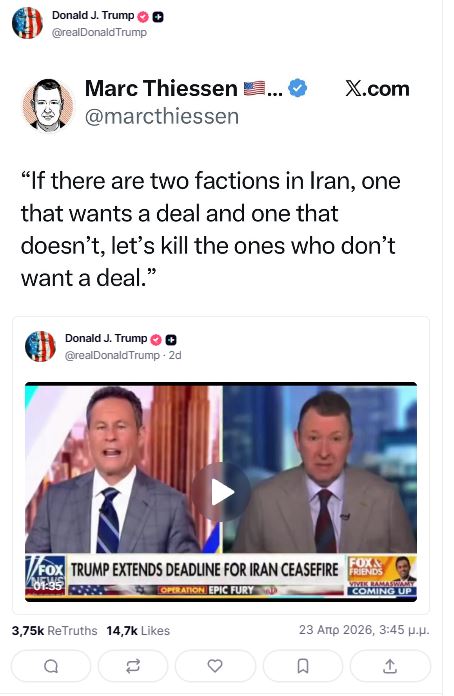Click the red verified badge in header

point(143,17)
